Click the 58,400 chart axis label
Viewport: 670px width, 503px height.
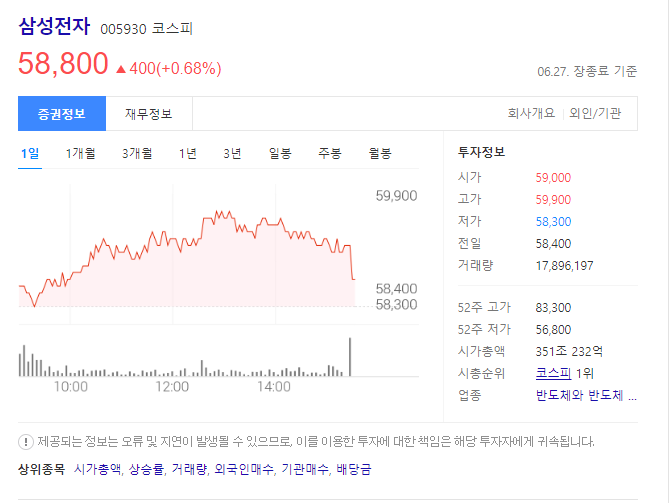click(396, 289)
